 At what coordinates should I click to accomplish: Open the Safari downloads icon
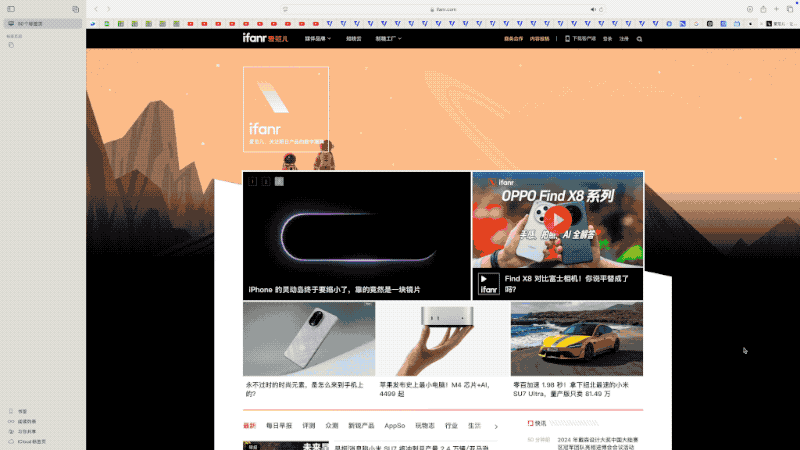coord(750,9)
